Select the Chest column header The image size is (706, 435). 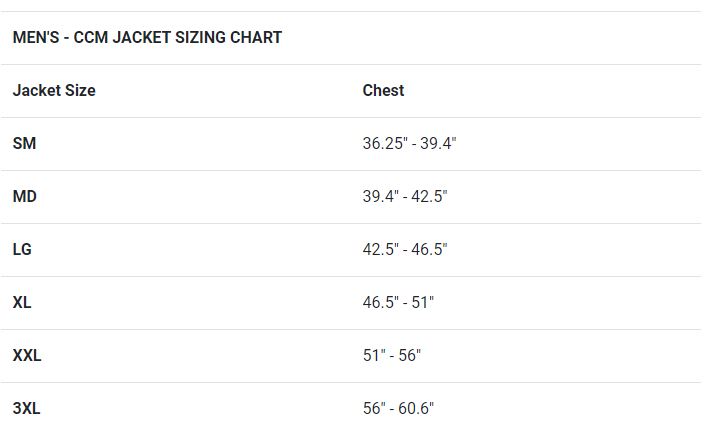[x=383, y=91]
